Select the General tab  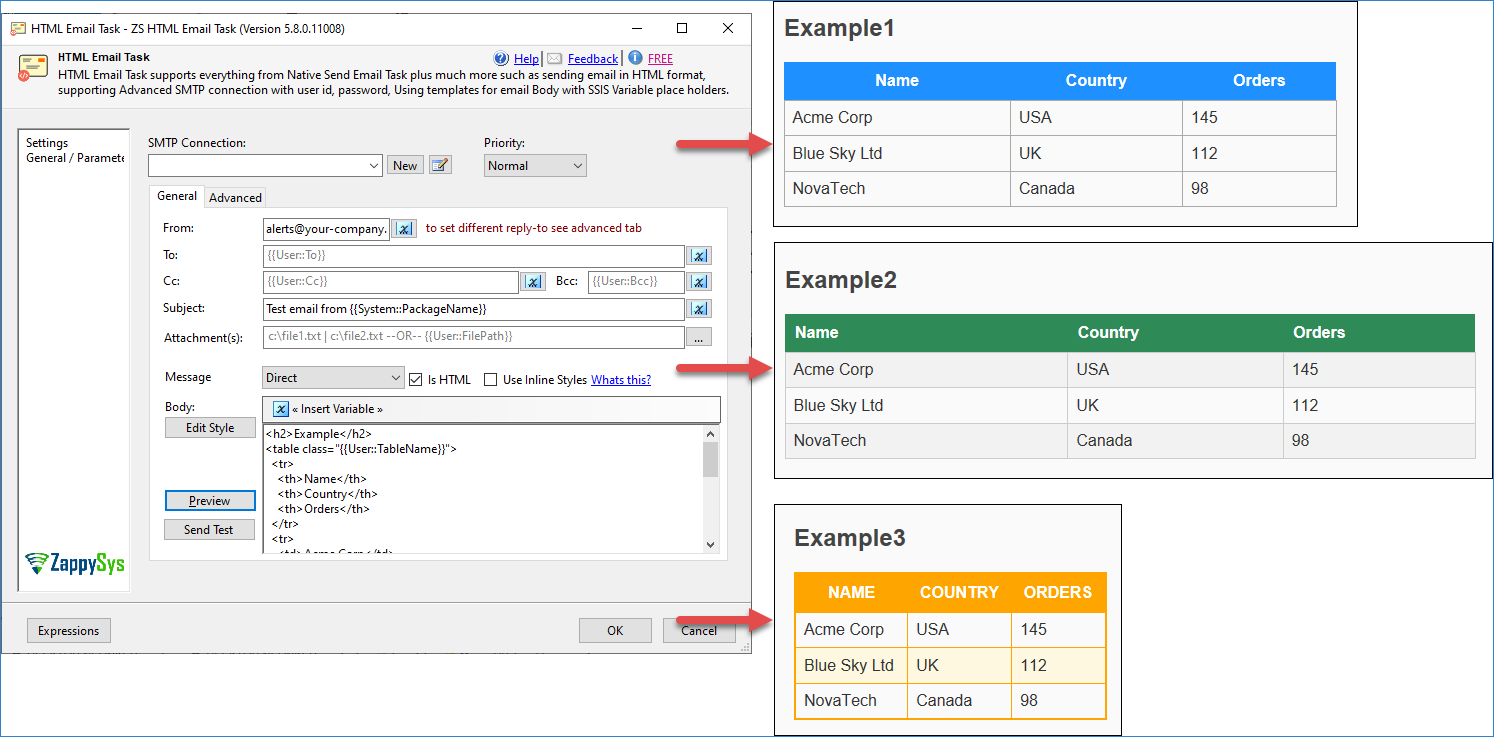[177, 196]
